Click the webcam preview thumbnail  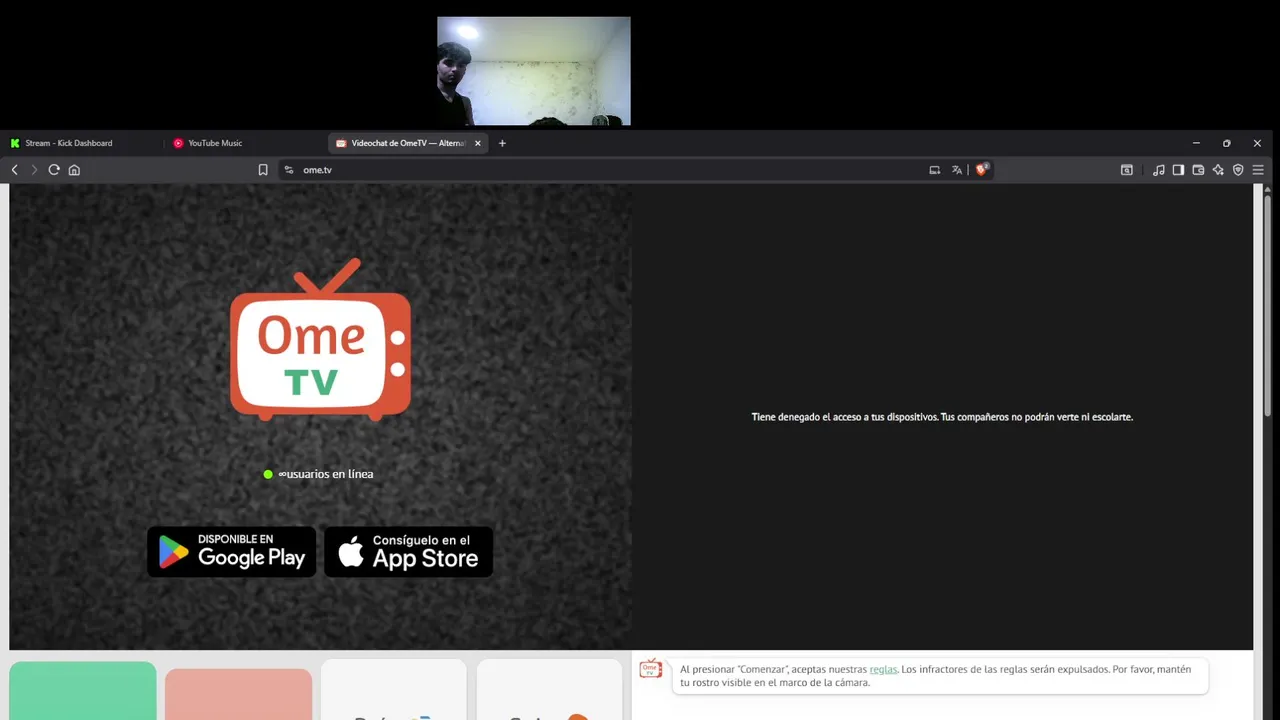pyautogui.click(x=534, y=70)
